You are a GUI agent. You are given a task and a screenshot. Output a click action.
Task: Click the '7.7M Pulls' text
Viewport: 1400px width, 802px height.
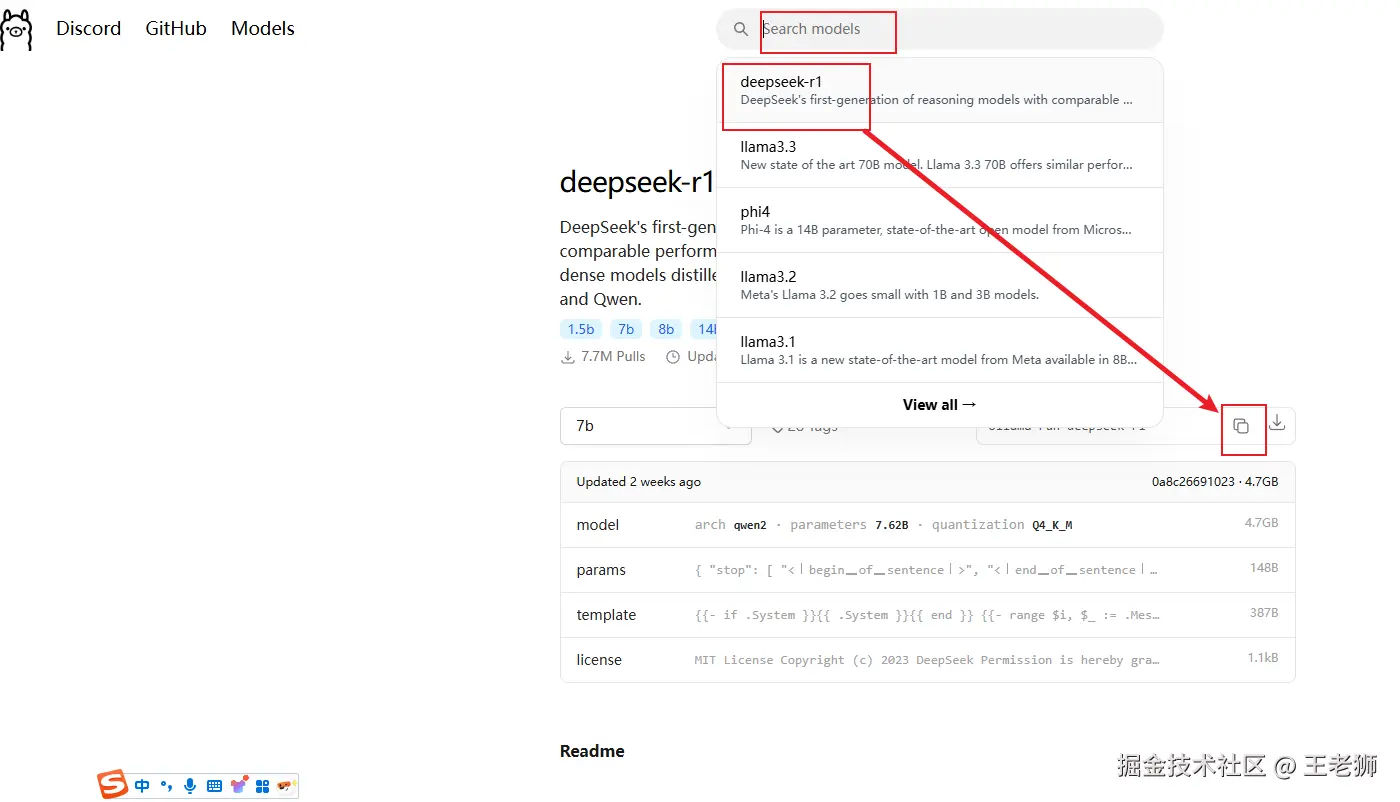coord(613,357)
